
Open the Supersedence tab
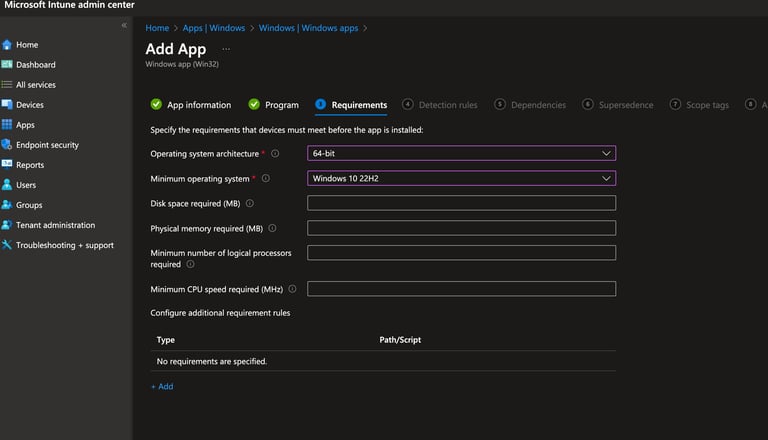[618, 105]
